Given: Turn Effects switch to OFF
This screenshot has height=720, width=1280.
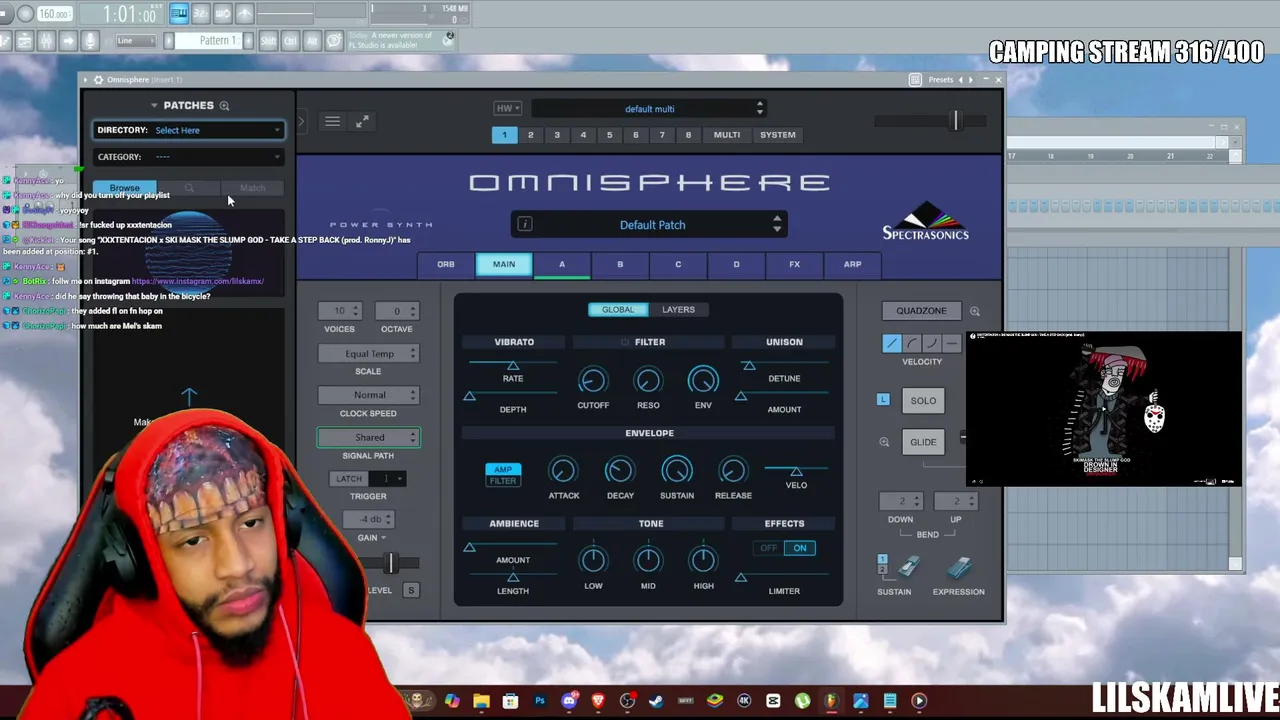Looking at the screenshot, I should click(768, 548).
